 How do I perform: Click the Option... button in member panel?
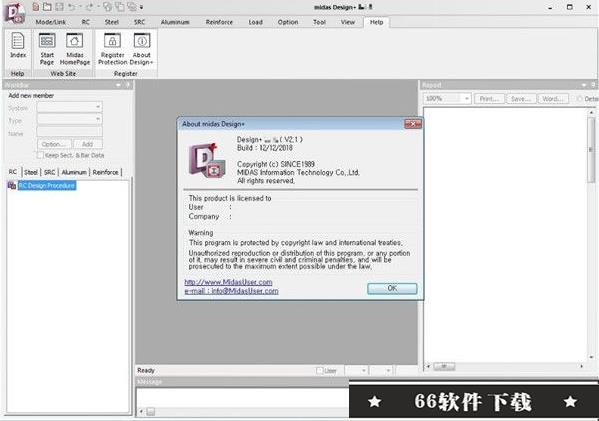(x=54, y=144)
